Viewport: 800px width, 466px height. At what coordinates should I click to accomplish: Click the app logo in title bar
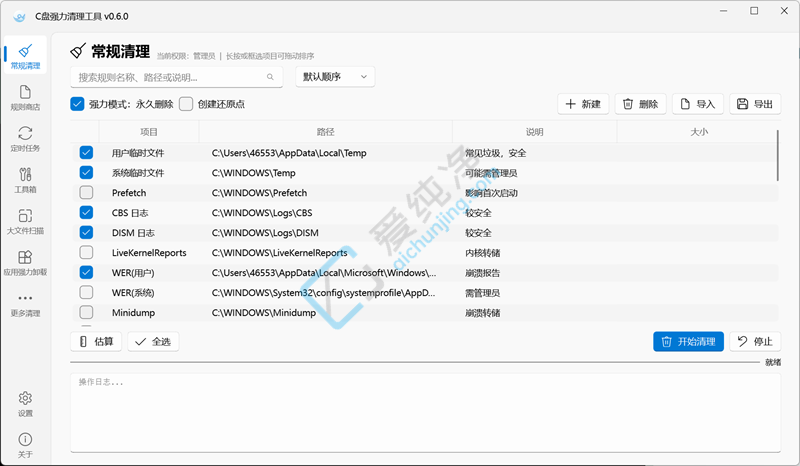(19, 16)
